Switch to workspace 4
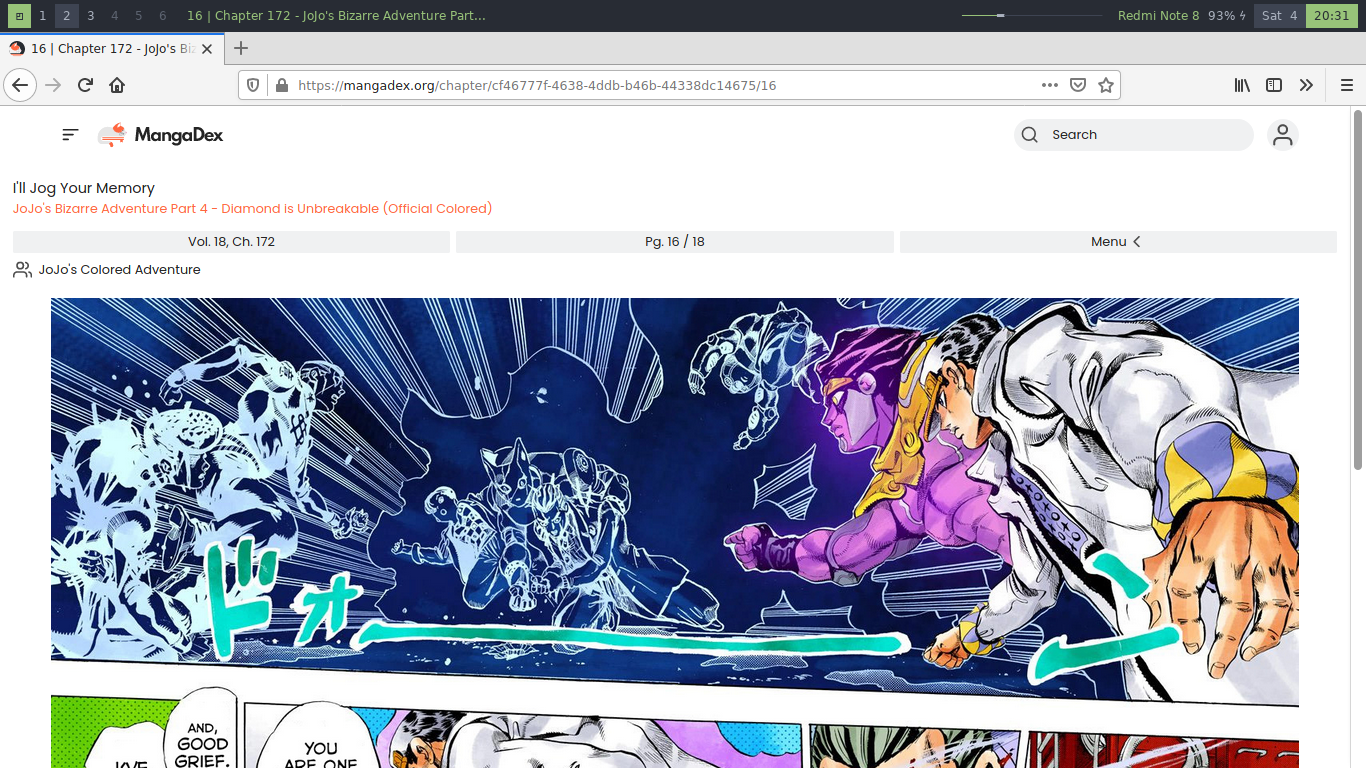 point(114,16)
